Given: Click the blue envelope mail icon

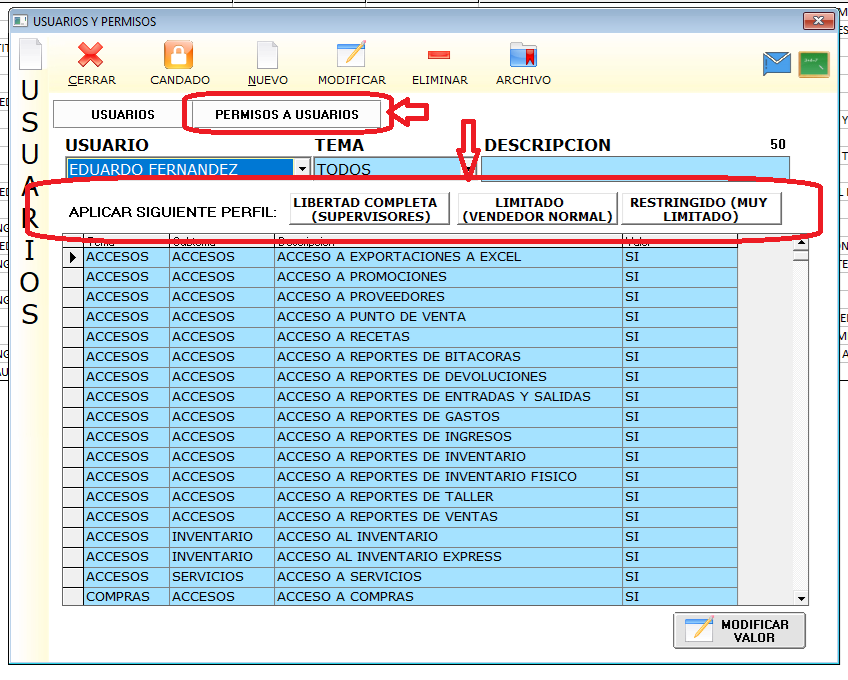Looking at the screenshot, I should coord(777,64).
